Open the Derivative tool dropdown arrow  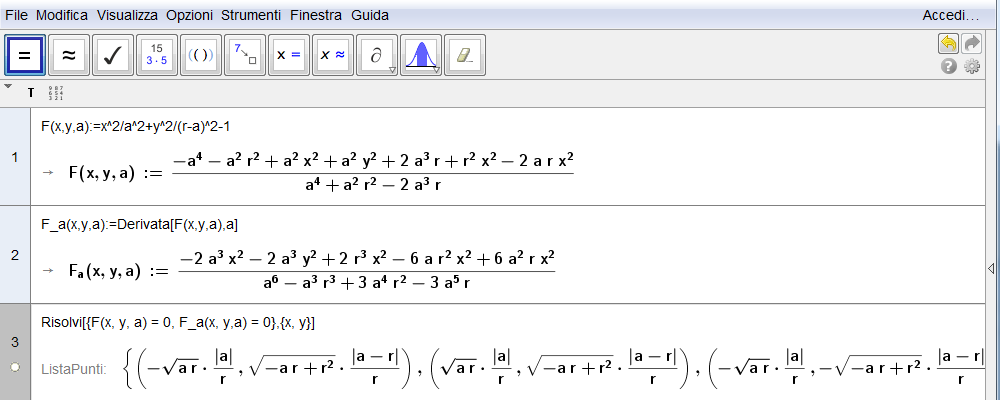click(393, 70)
